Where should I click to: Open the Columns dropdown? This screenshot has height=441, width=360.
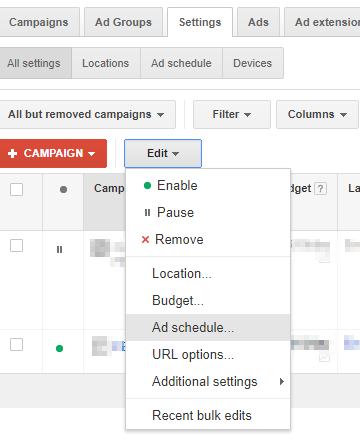point(317,114)
